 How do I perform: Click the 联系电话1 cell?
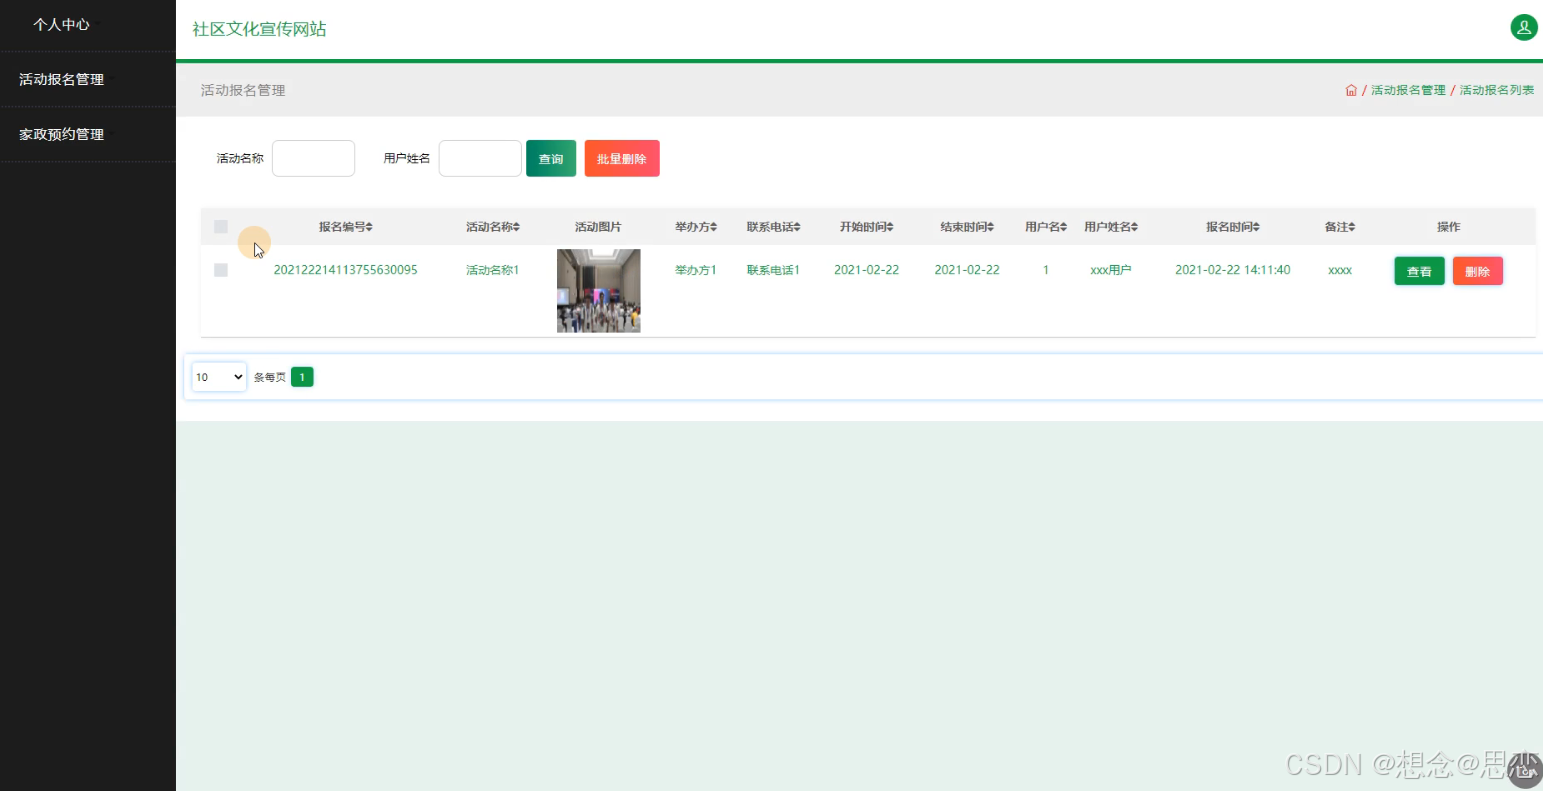point(773,270)
